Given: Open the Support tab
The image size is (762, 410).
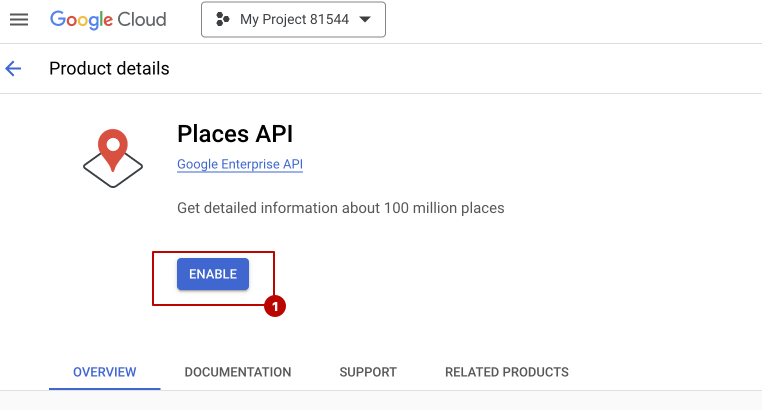Looking at the screenshot, I should point(368,372).
